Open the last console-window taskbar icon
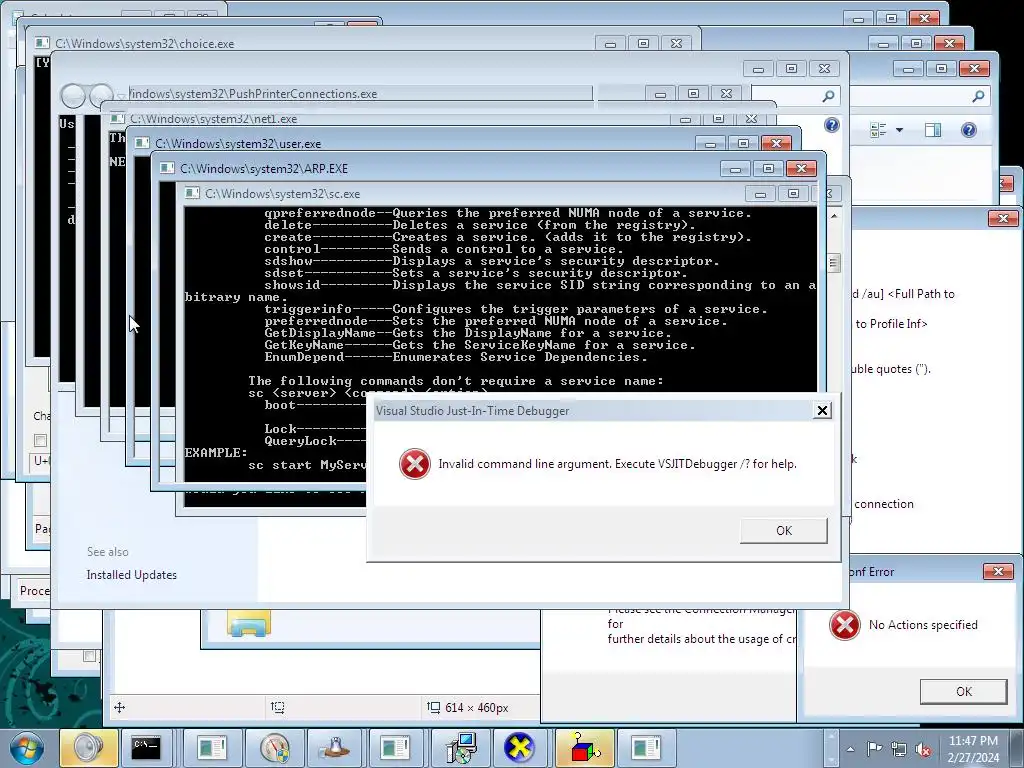Viewport: 1024px width, 768px height. pos(645,748)
